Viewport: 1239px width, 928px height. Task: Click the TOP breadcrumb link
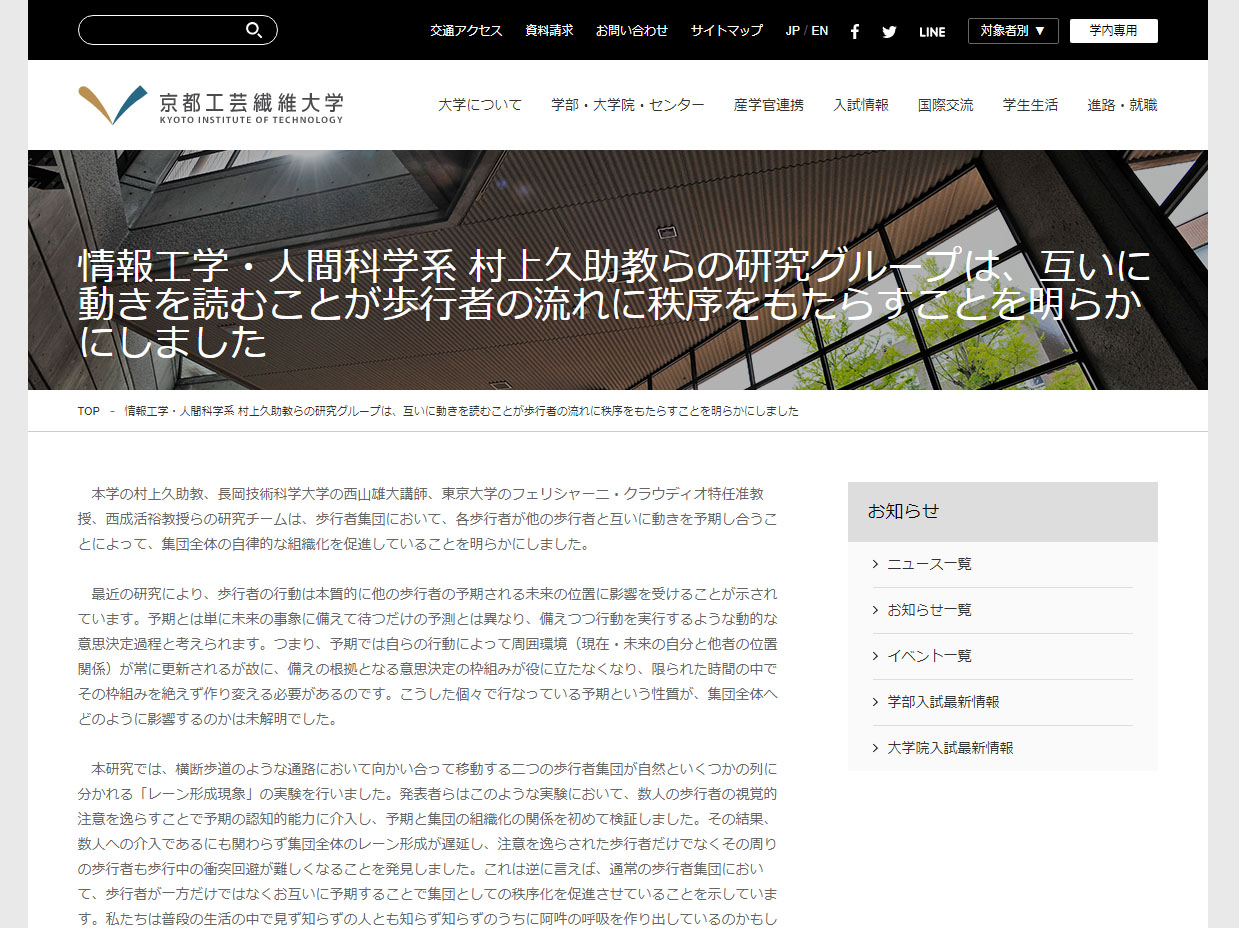pyautogui.click(x=88, y=410)
